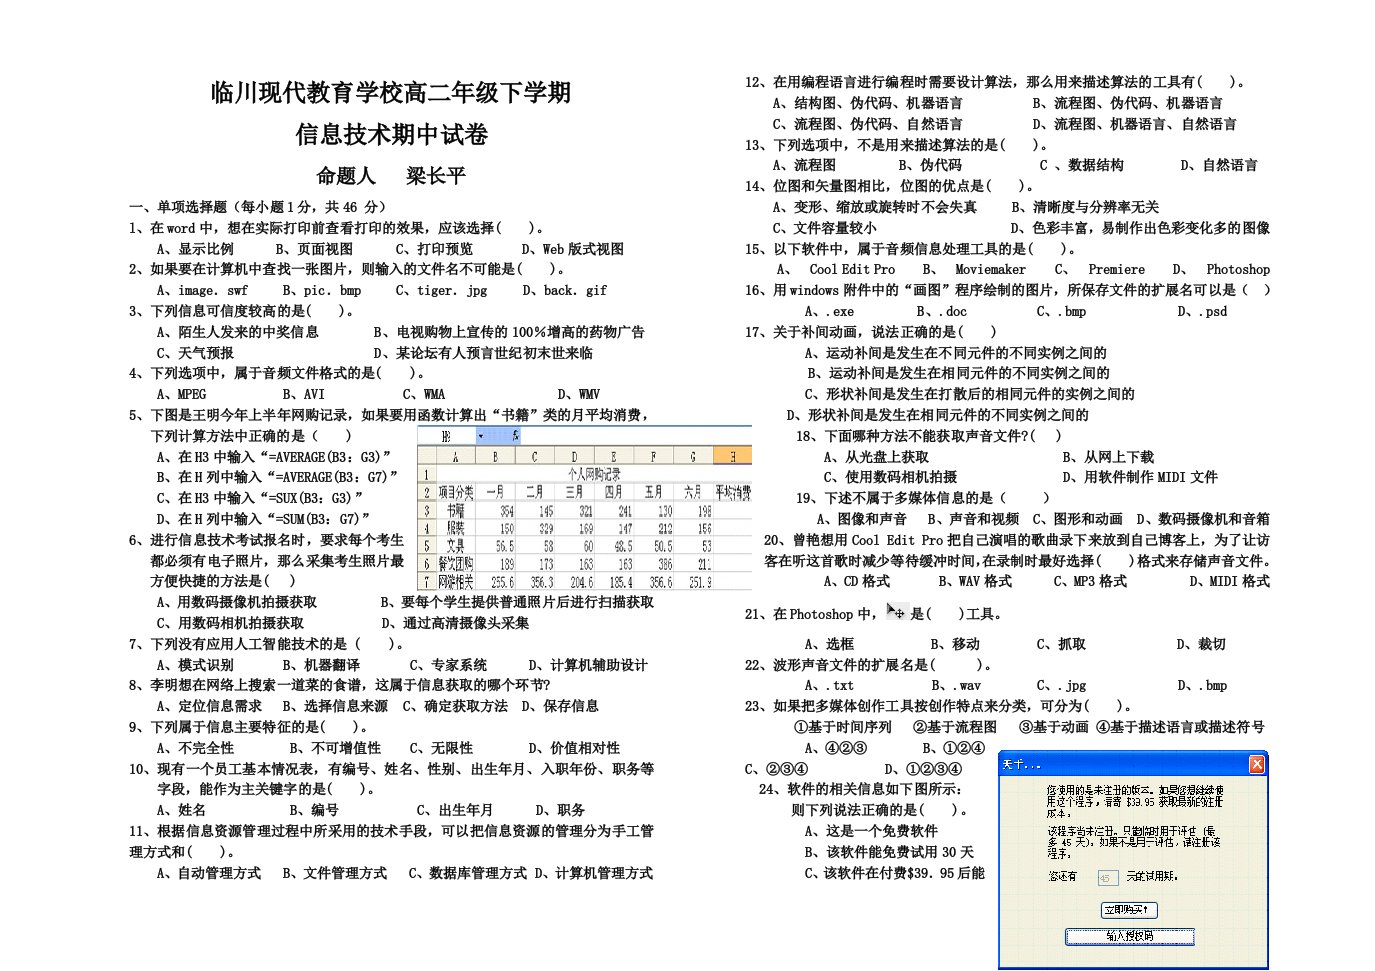This screenshot has width=1375, height=971.
Task: Select the column A header in the spreadsheet
Action: [456, 456]
